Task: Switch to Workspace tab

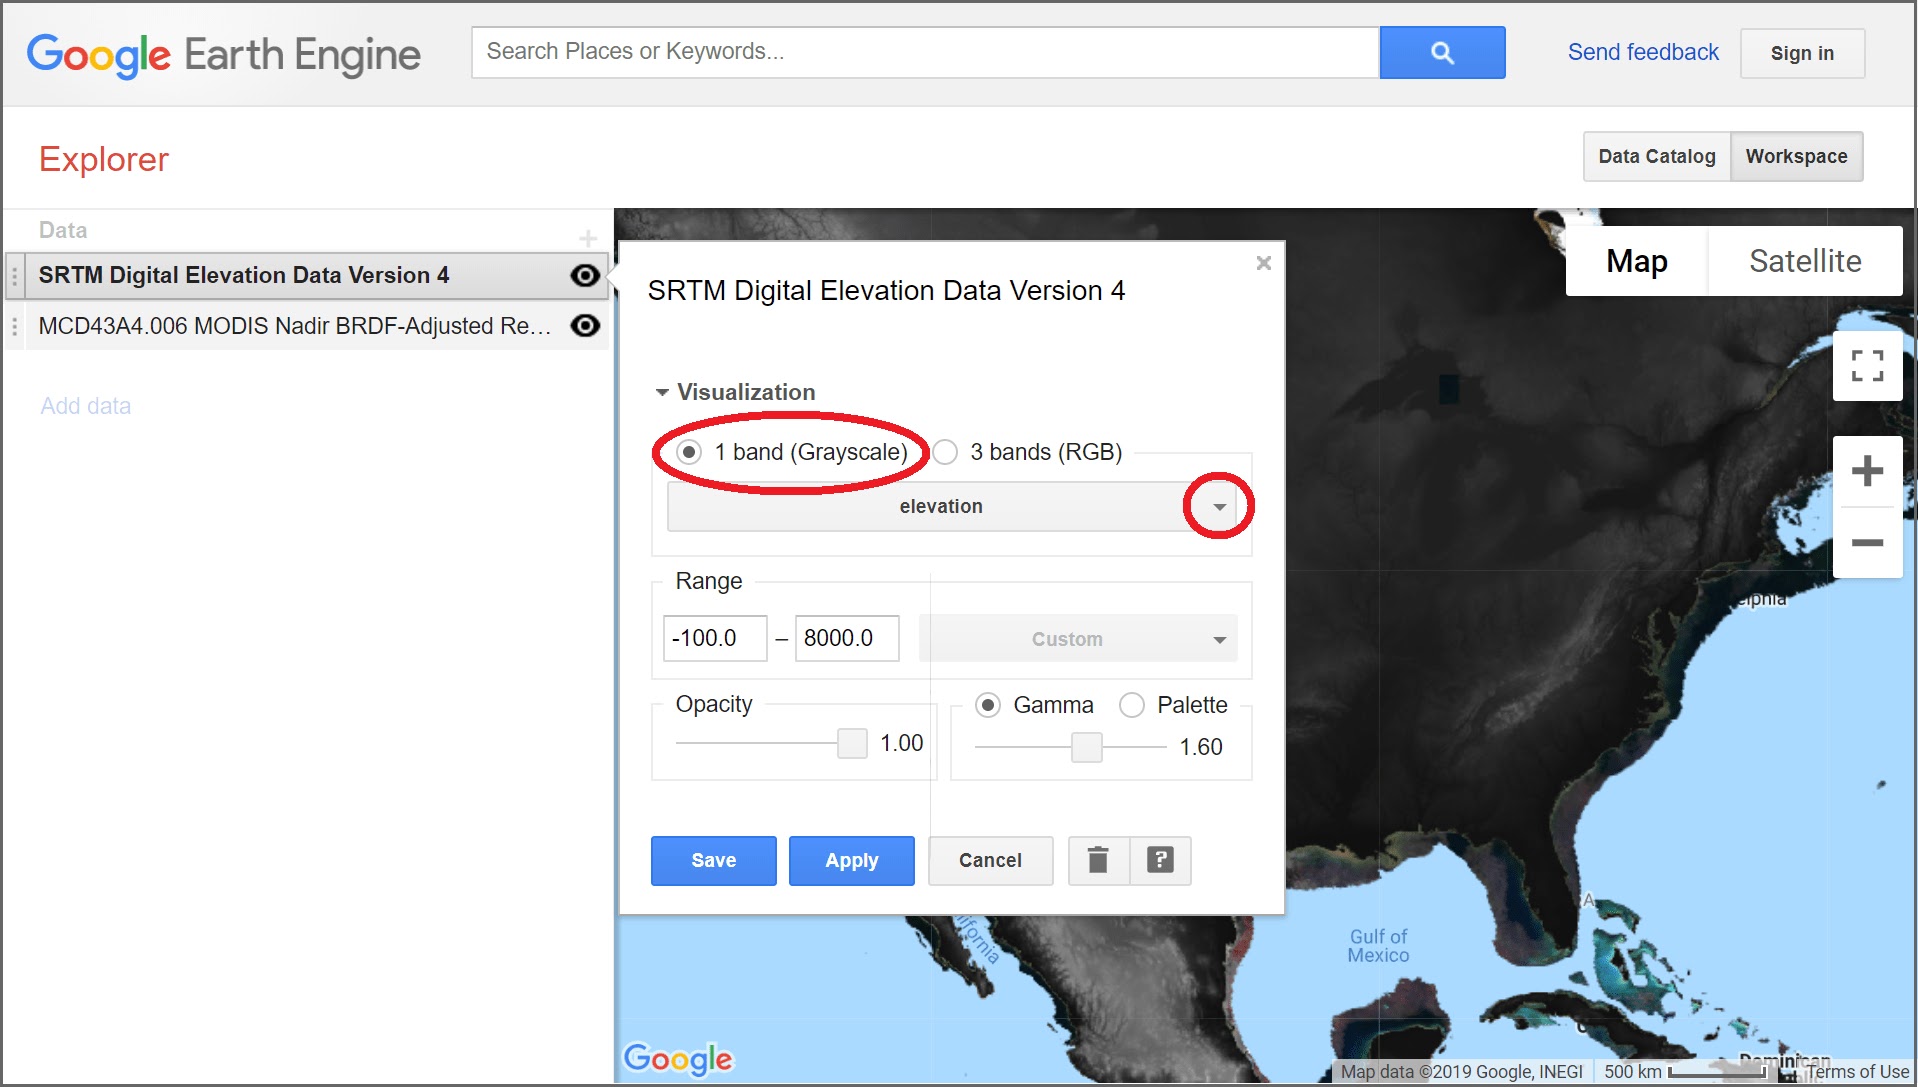Action: click(x=1796, y=157)
